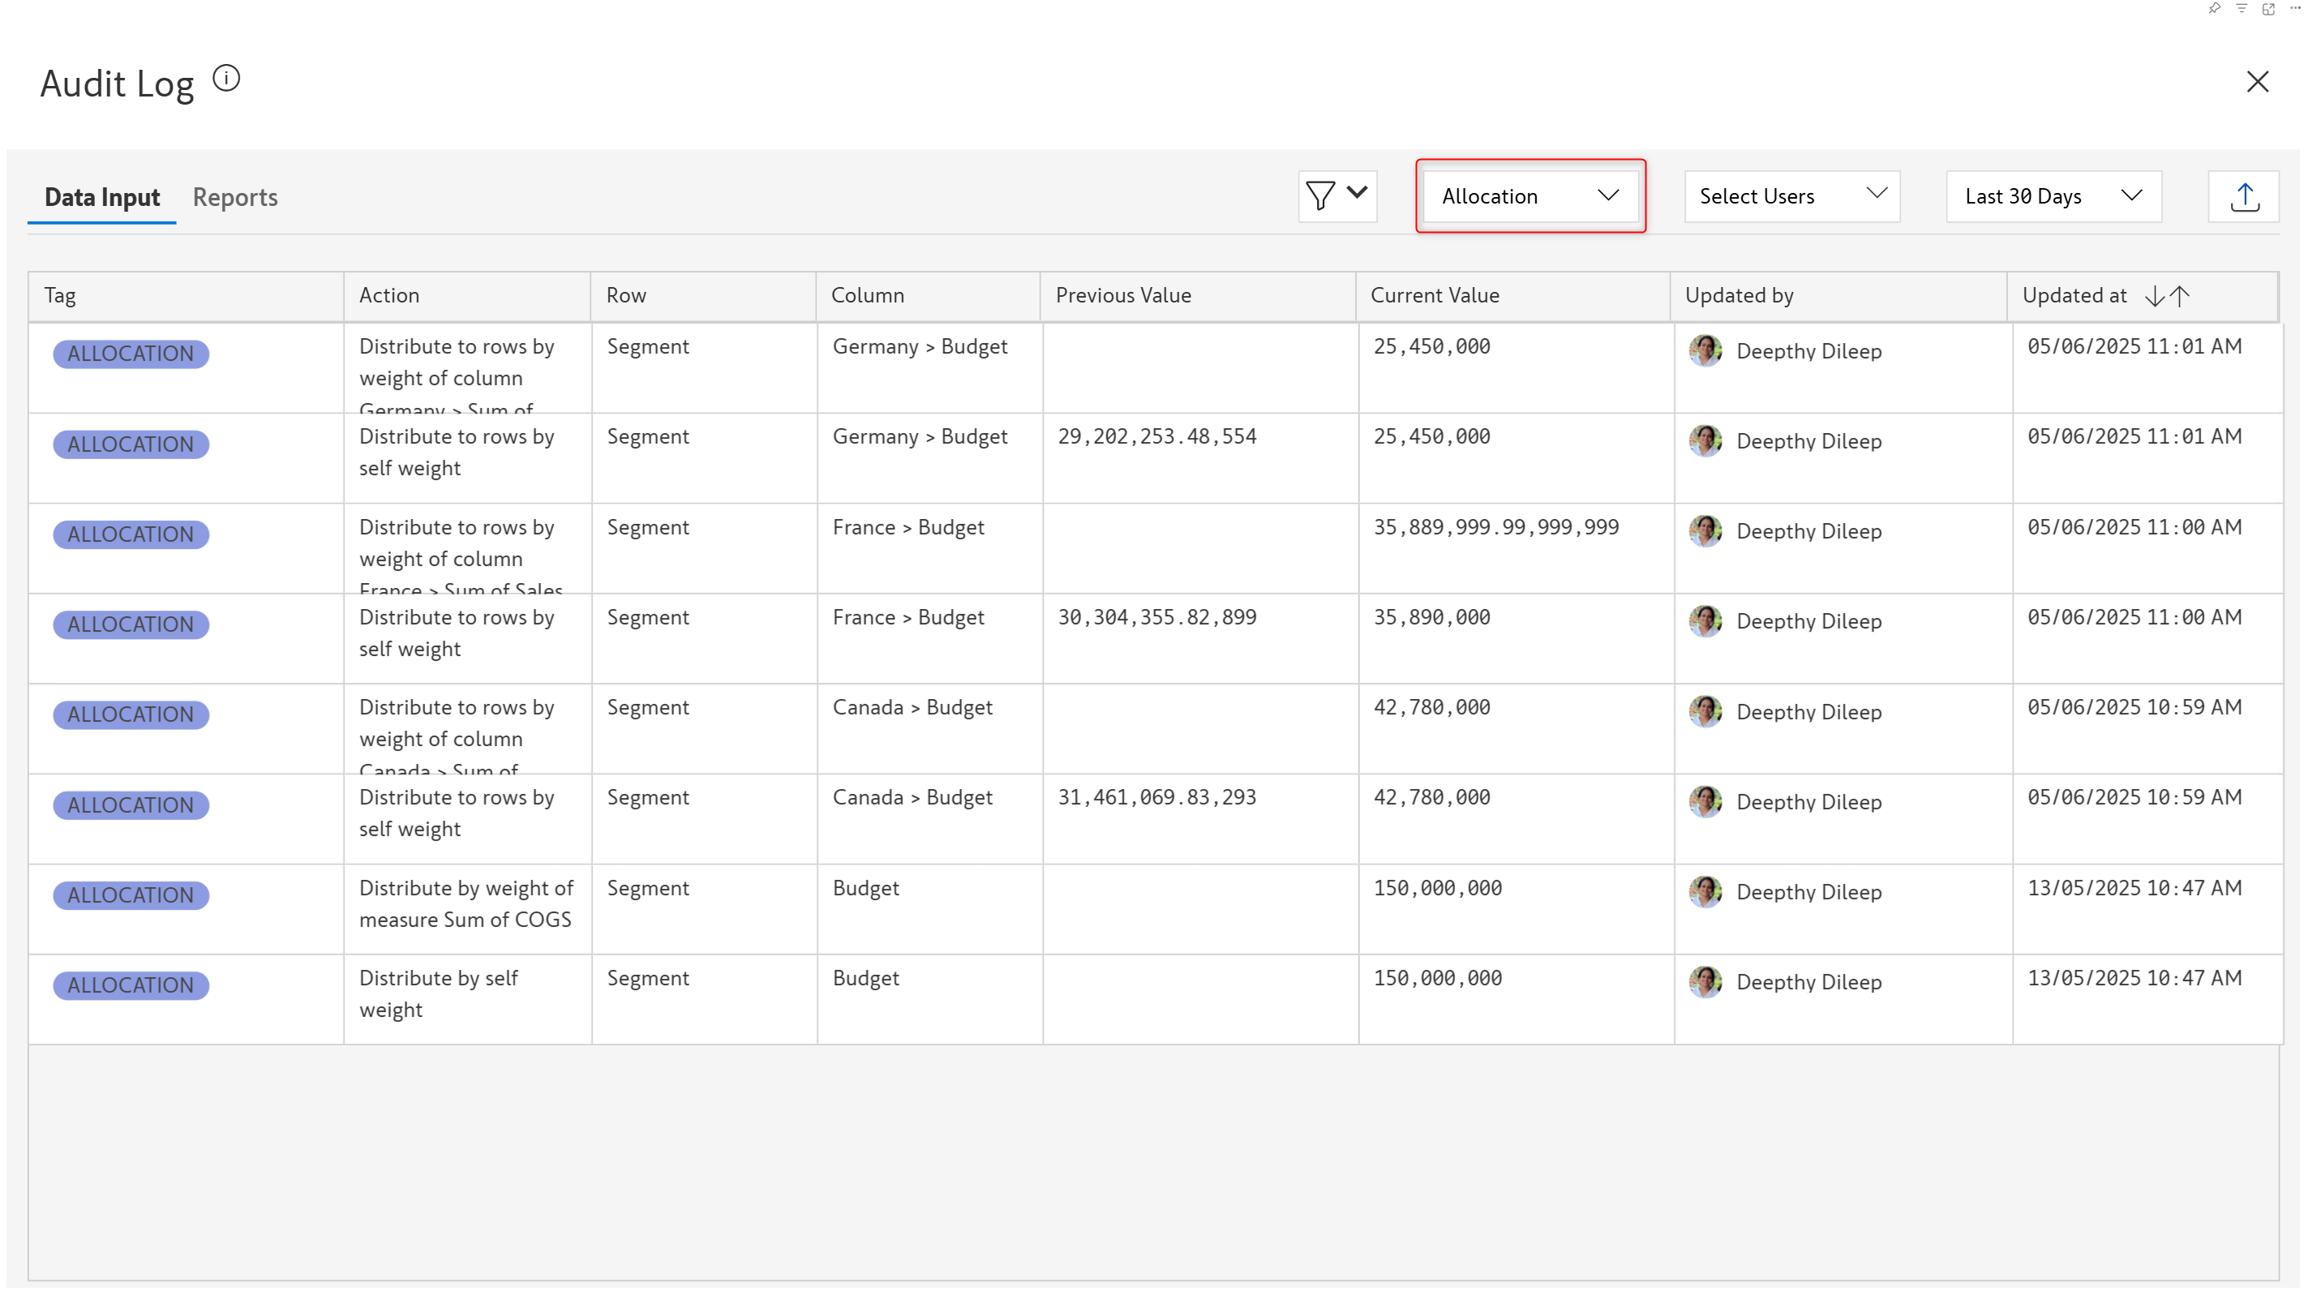Open the Last 30 Days dropdown
This screenshot has width=2304, height=1291.
[2053, 196]
